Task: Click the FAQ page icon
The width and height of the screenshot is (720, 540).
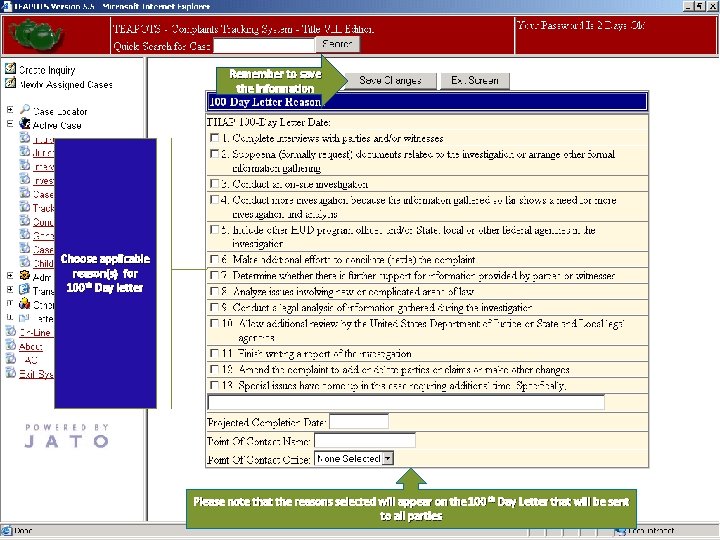Action: point(11,359)
